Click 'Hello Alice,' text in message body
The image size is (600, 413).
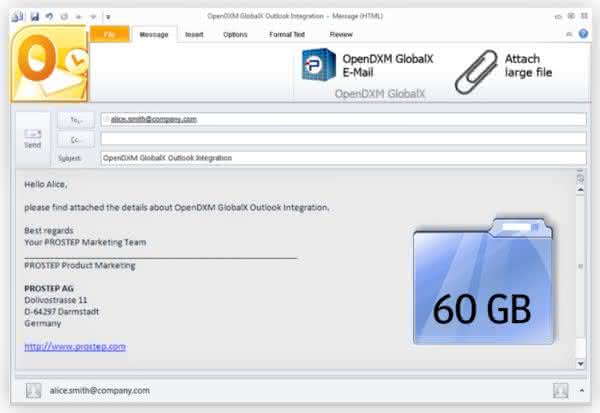[x=46, y=184]
